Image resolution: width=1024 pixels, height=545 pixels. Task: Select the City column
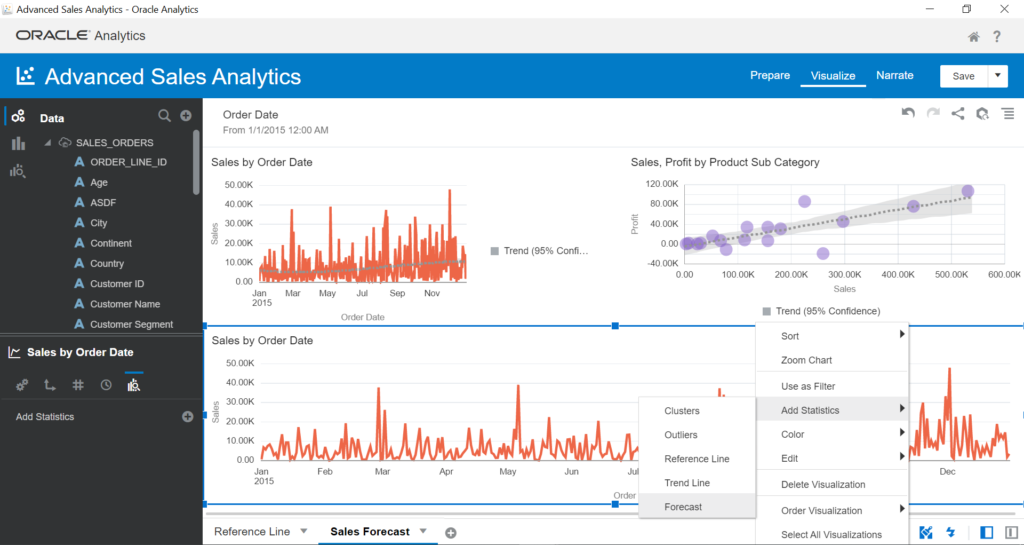point(99,223)
